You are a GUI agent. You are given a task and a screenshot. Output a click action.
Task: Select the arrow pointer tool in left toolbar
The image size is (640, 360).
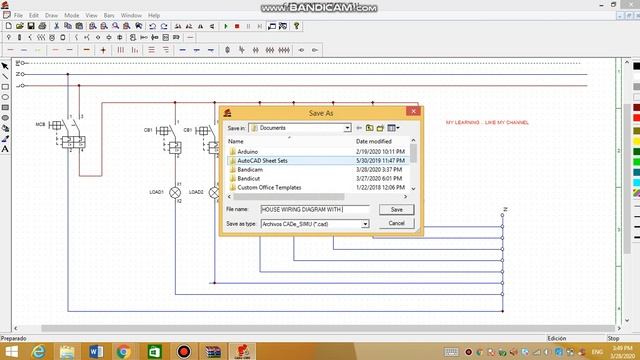click(x=5, y=66)
